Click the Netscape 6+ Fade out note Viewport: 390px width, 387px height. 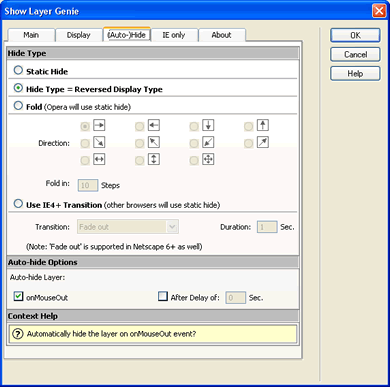114,247
